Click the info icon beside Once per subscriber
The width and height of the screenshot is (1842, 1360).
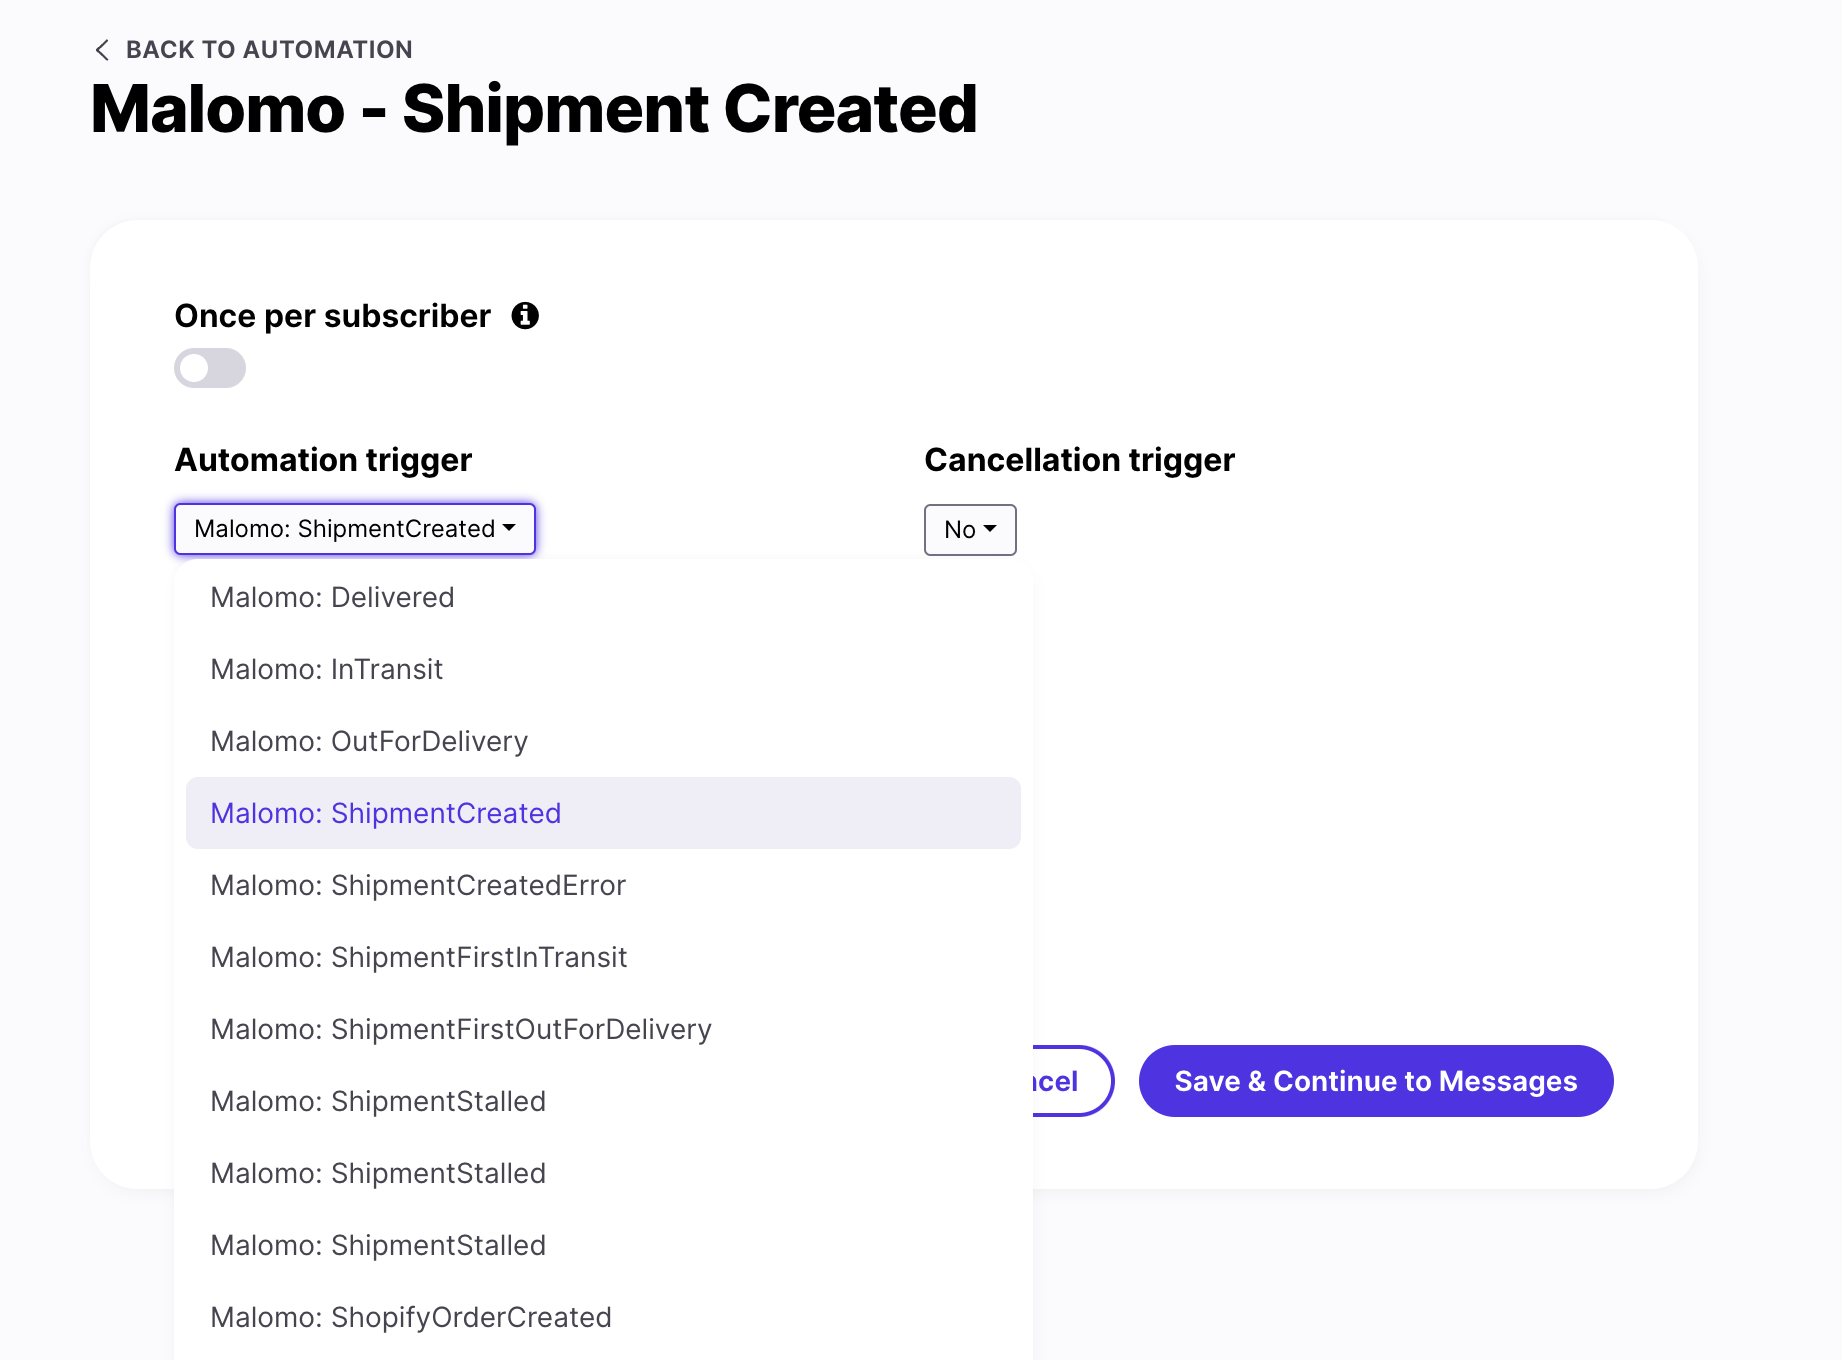tap(525, 316)
